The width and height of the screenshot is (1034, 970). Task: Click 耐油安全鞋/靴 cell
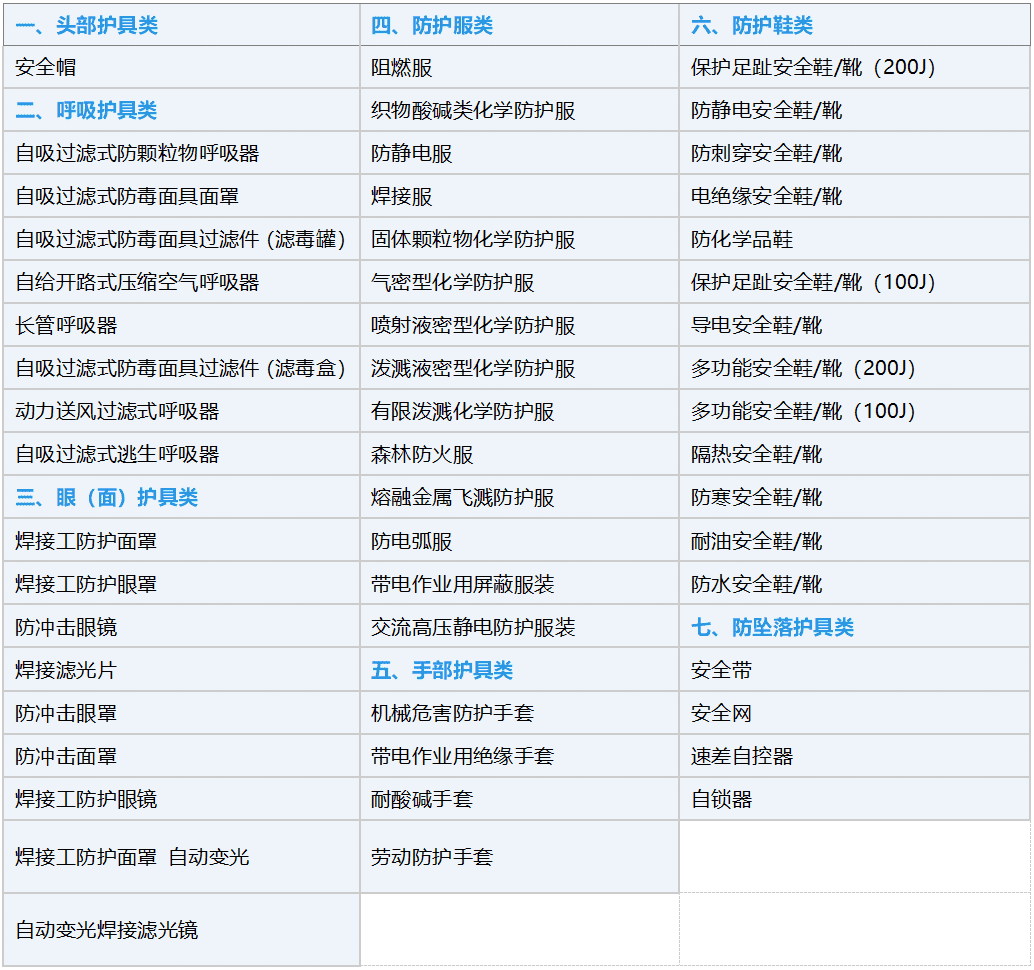[x=855, y=540]
